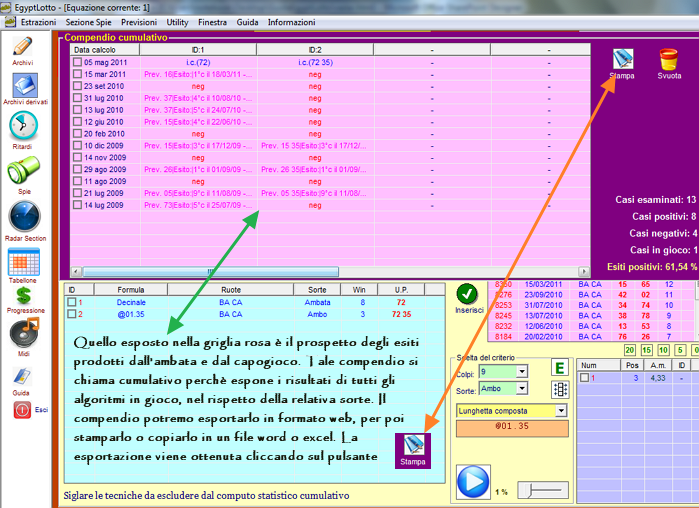Click the Pos column header
The height and width of the screenshot is (508, 699).
tap(632, 365)
